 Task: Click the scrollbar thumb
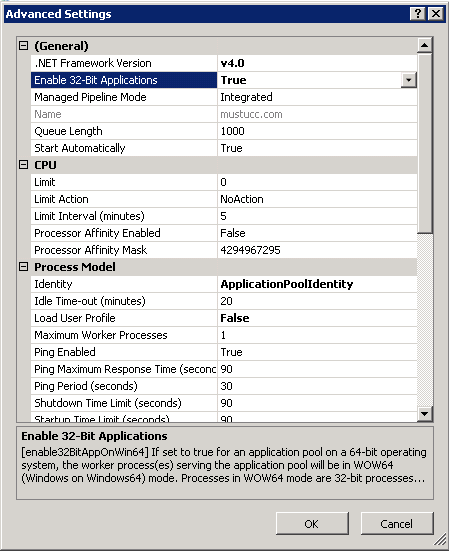click(424, 143)
